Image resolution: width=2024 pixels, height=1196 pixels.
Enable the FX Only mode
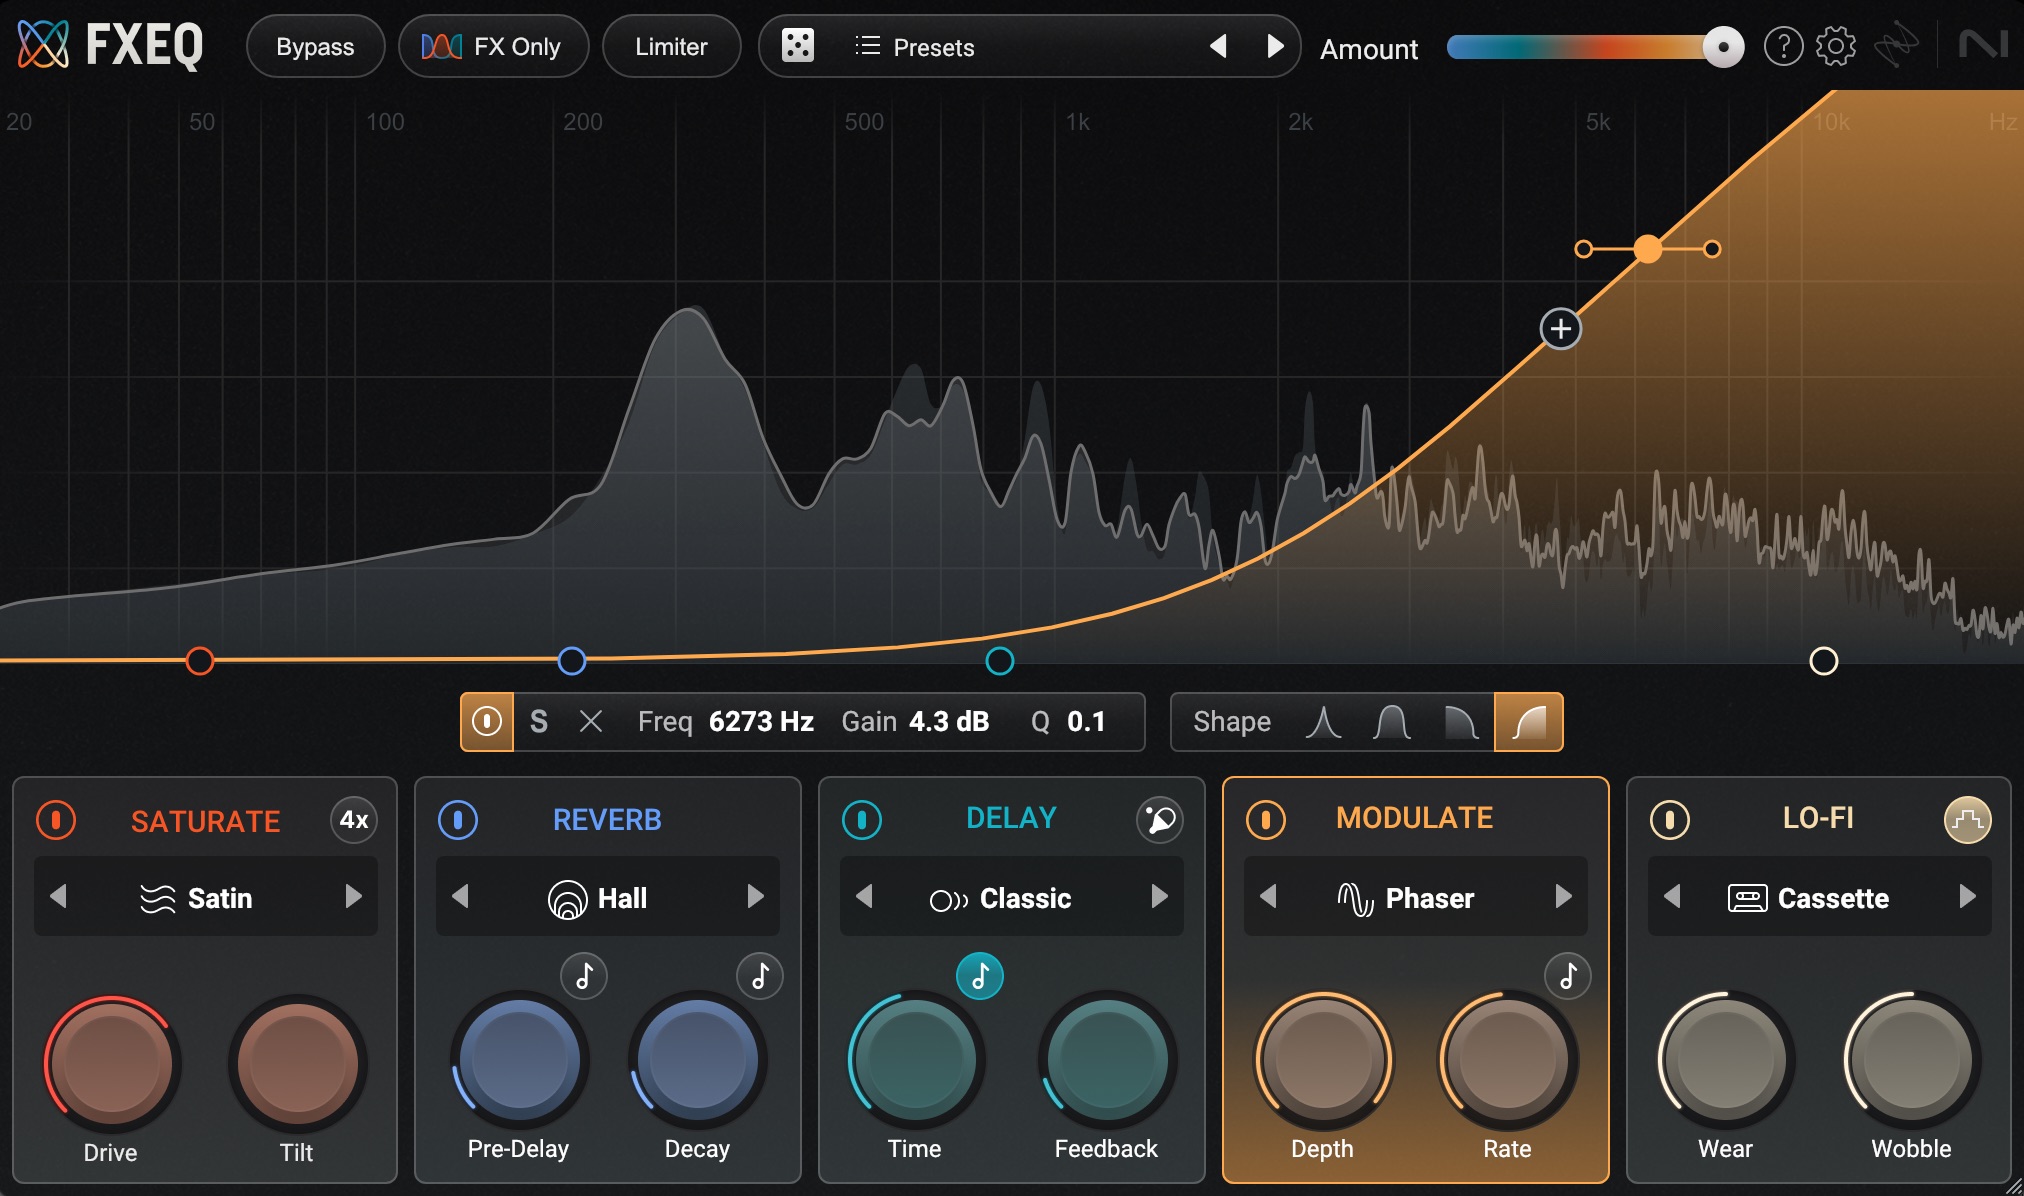[493, 46]
